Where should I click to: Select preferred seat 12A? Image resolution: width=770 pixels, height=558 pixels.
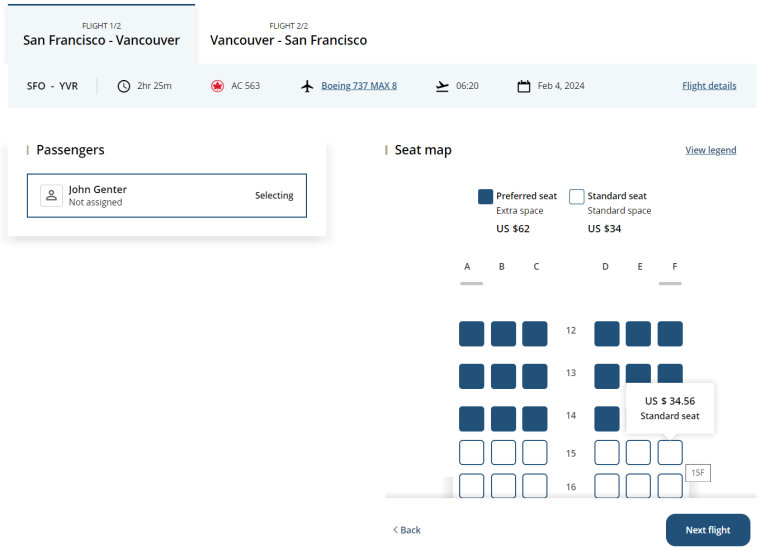[472, 334]
